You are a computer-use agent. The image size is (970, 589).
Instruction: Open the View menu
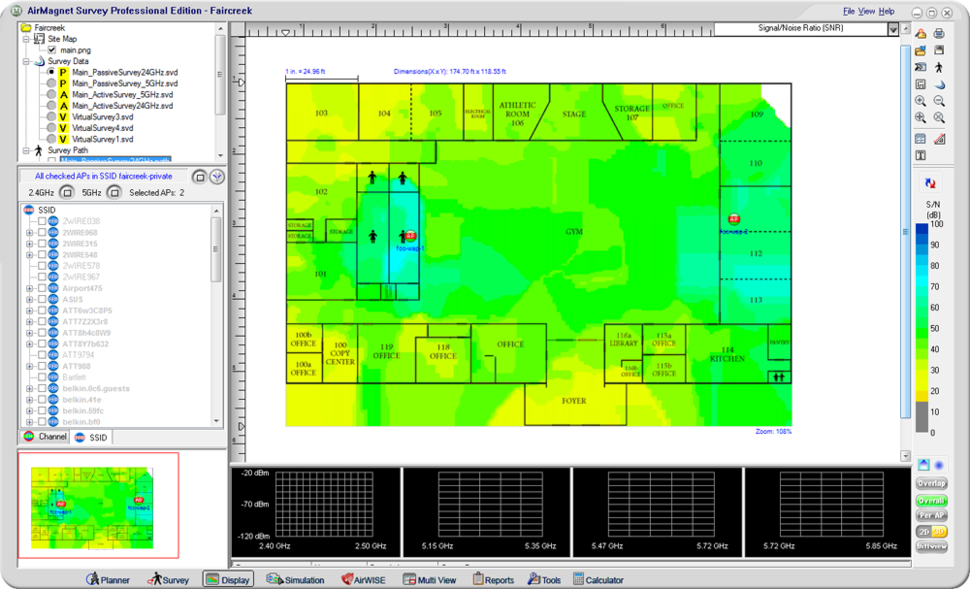click(867, 11)
